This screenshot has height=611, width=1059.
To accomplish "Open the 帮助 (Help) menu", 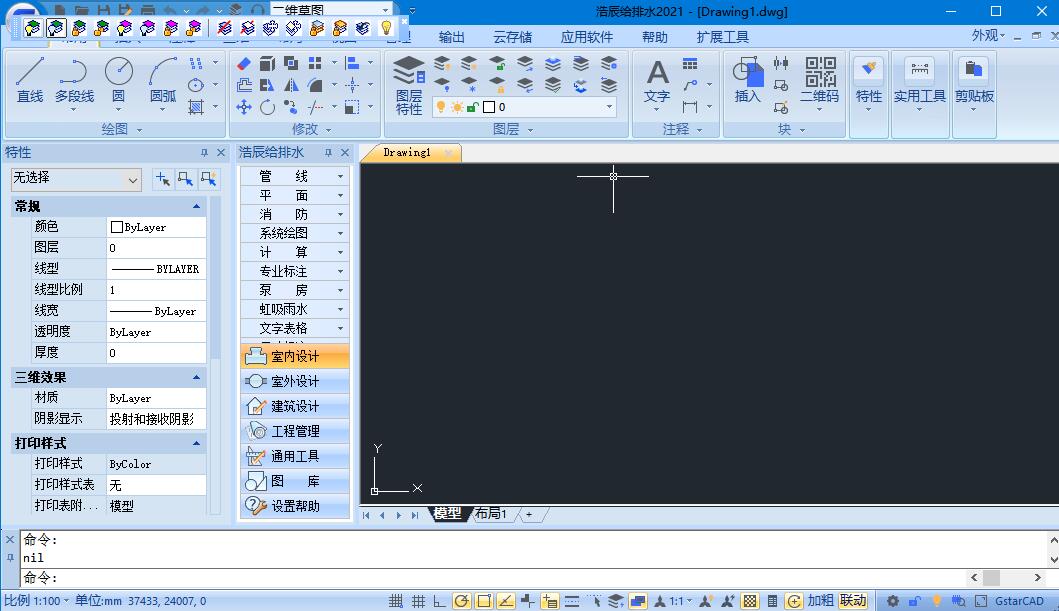I will click(655, 36).
